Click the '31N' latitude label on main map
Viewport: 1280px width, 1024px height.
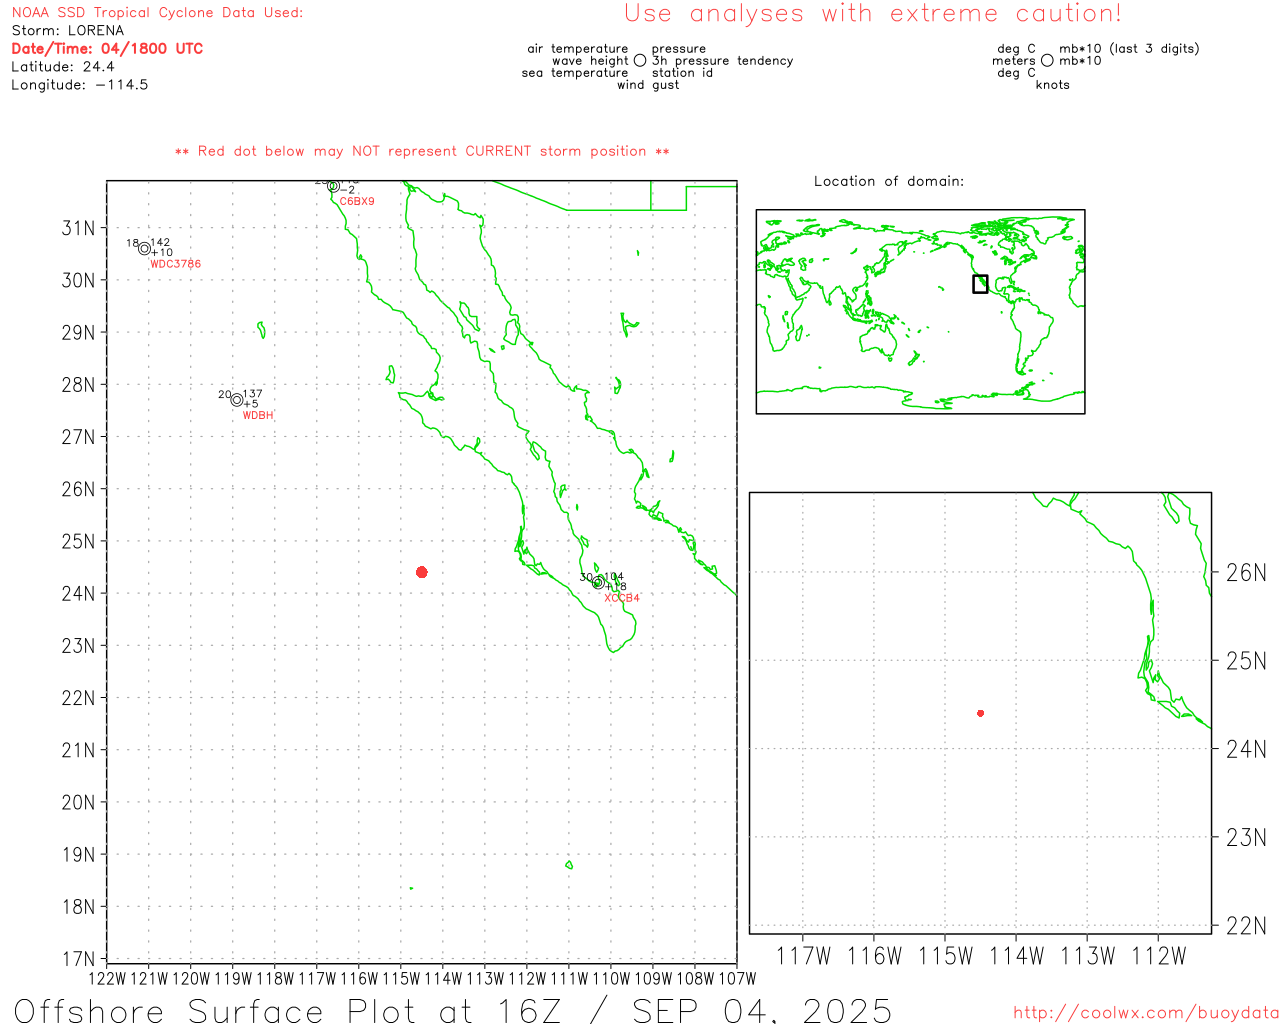point(78,228)
